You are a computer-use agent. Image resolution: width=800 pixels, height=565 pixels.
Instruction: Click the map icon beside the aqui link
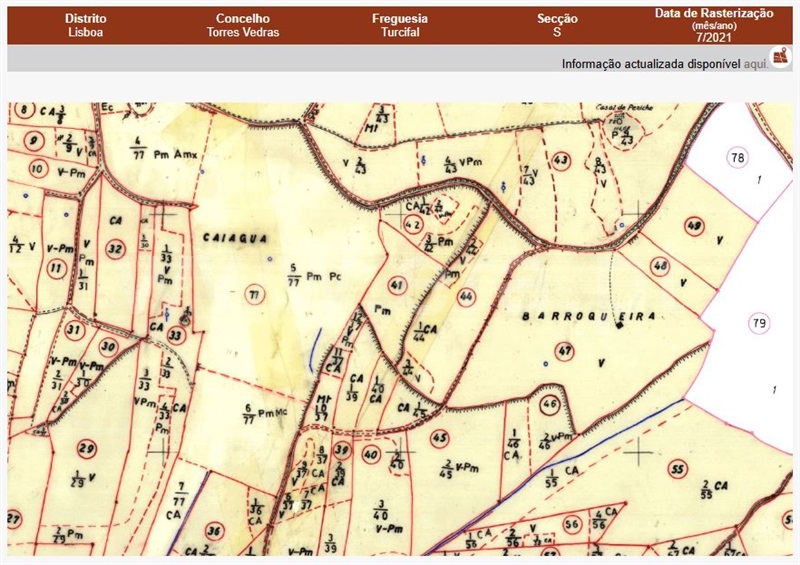pyautogui.click(x=779, y=58)
